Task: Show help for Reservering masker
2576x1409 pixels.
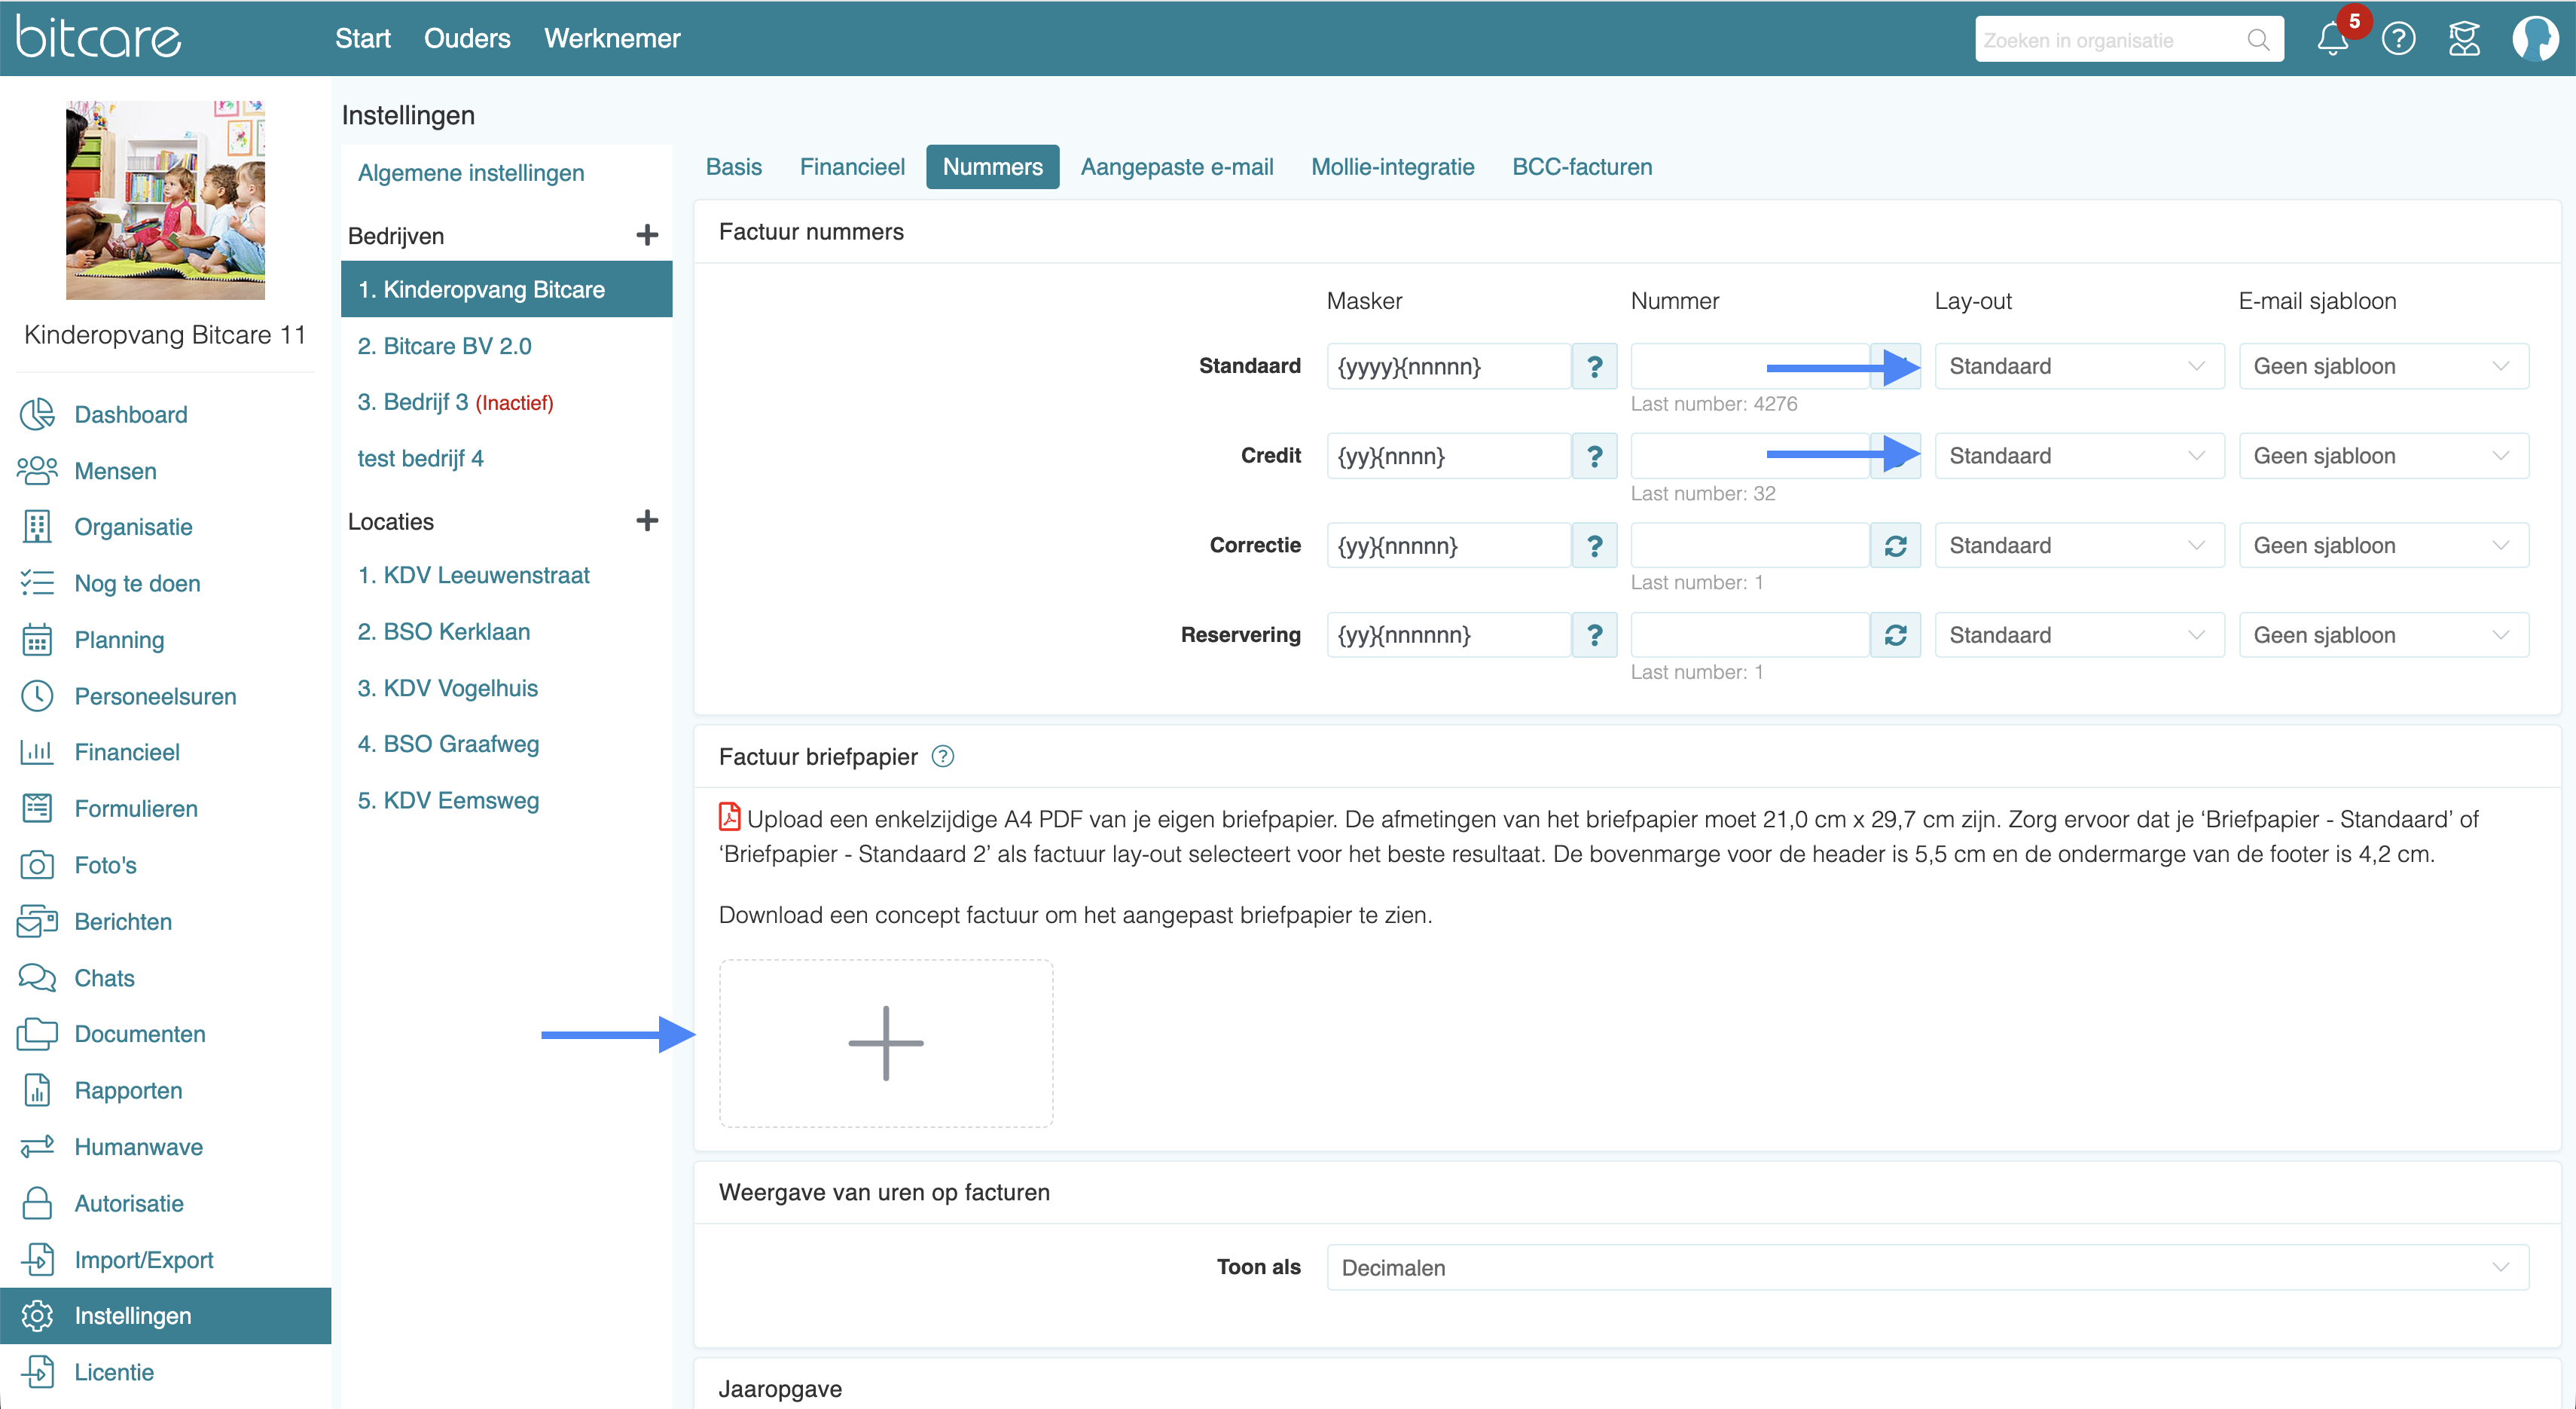Action: click(1594, 635)
